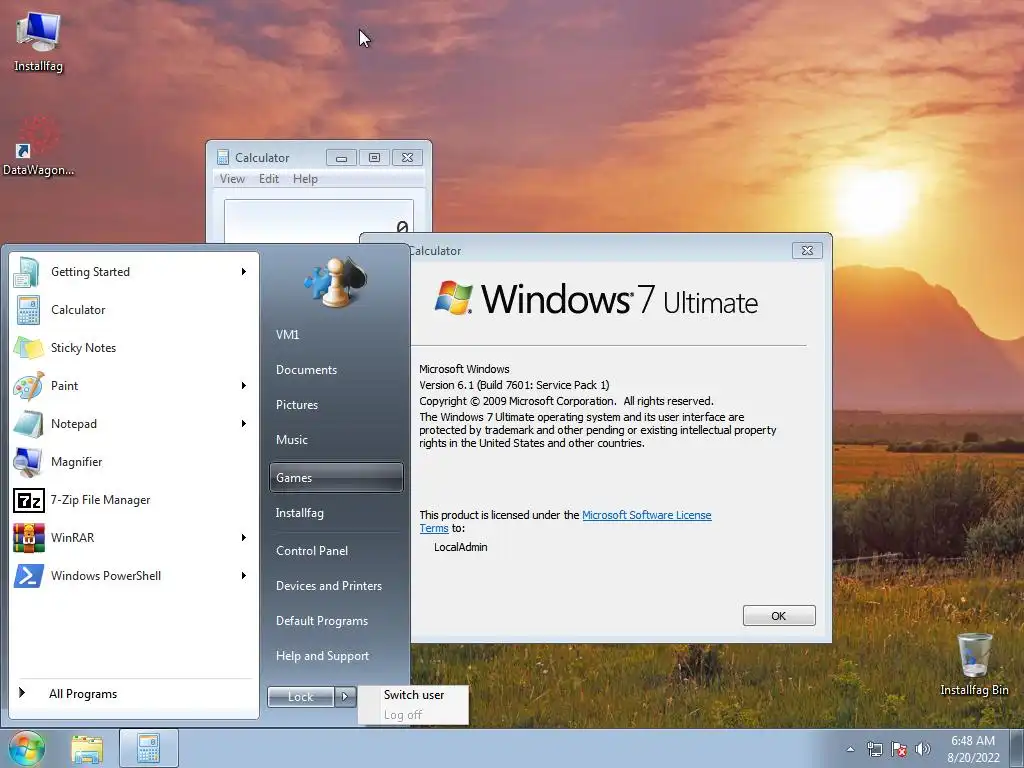Click the volume speaker tray icon

tap(922, 749)
